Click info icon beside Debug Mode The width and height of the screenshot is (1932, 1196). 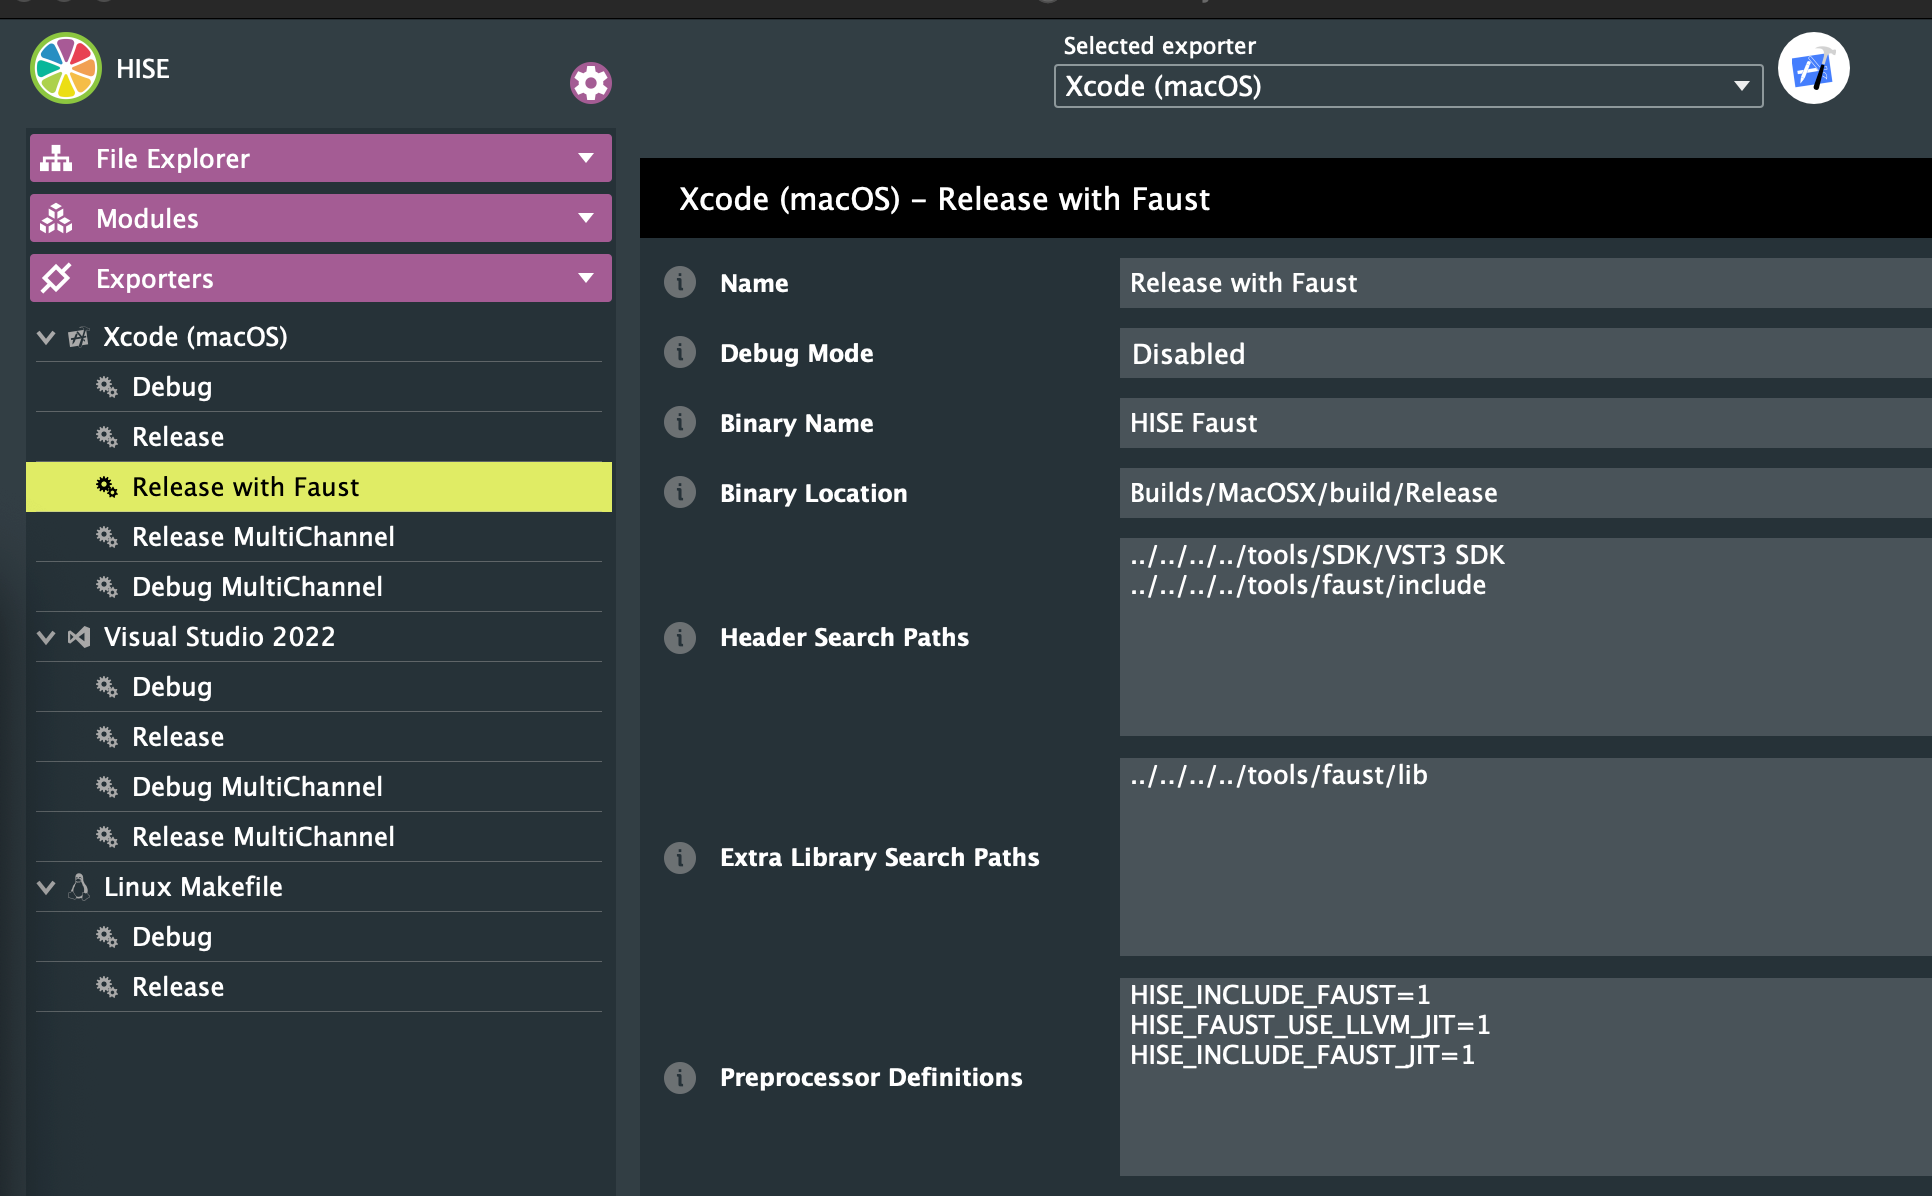680,353
